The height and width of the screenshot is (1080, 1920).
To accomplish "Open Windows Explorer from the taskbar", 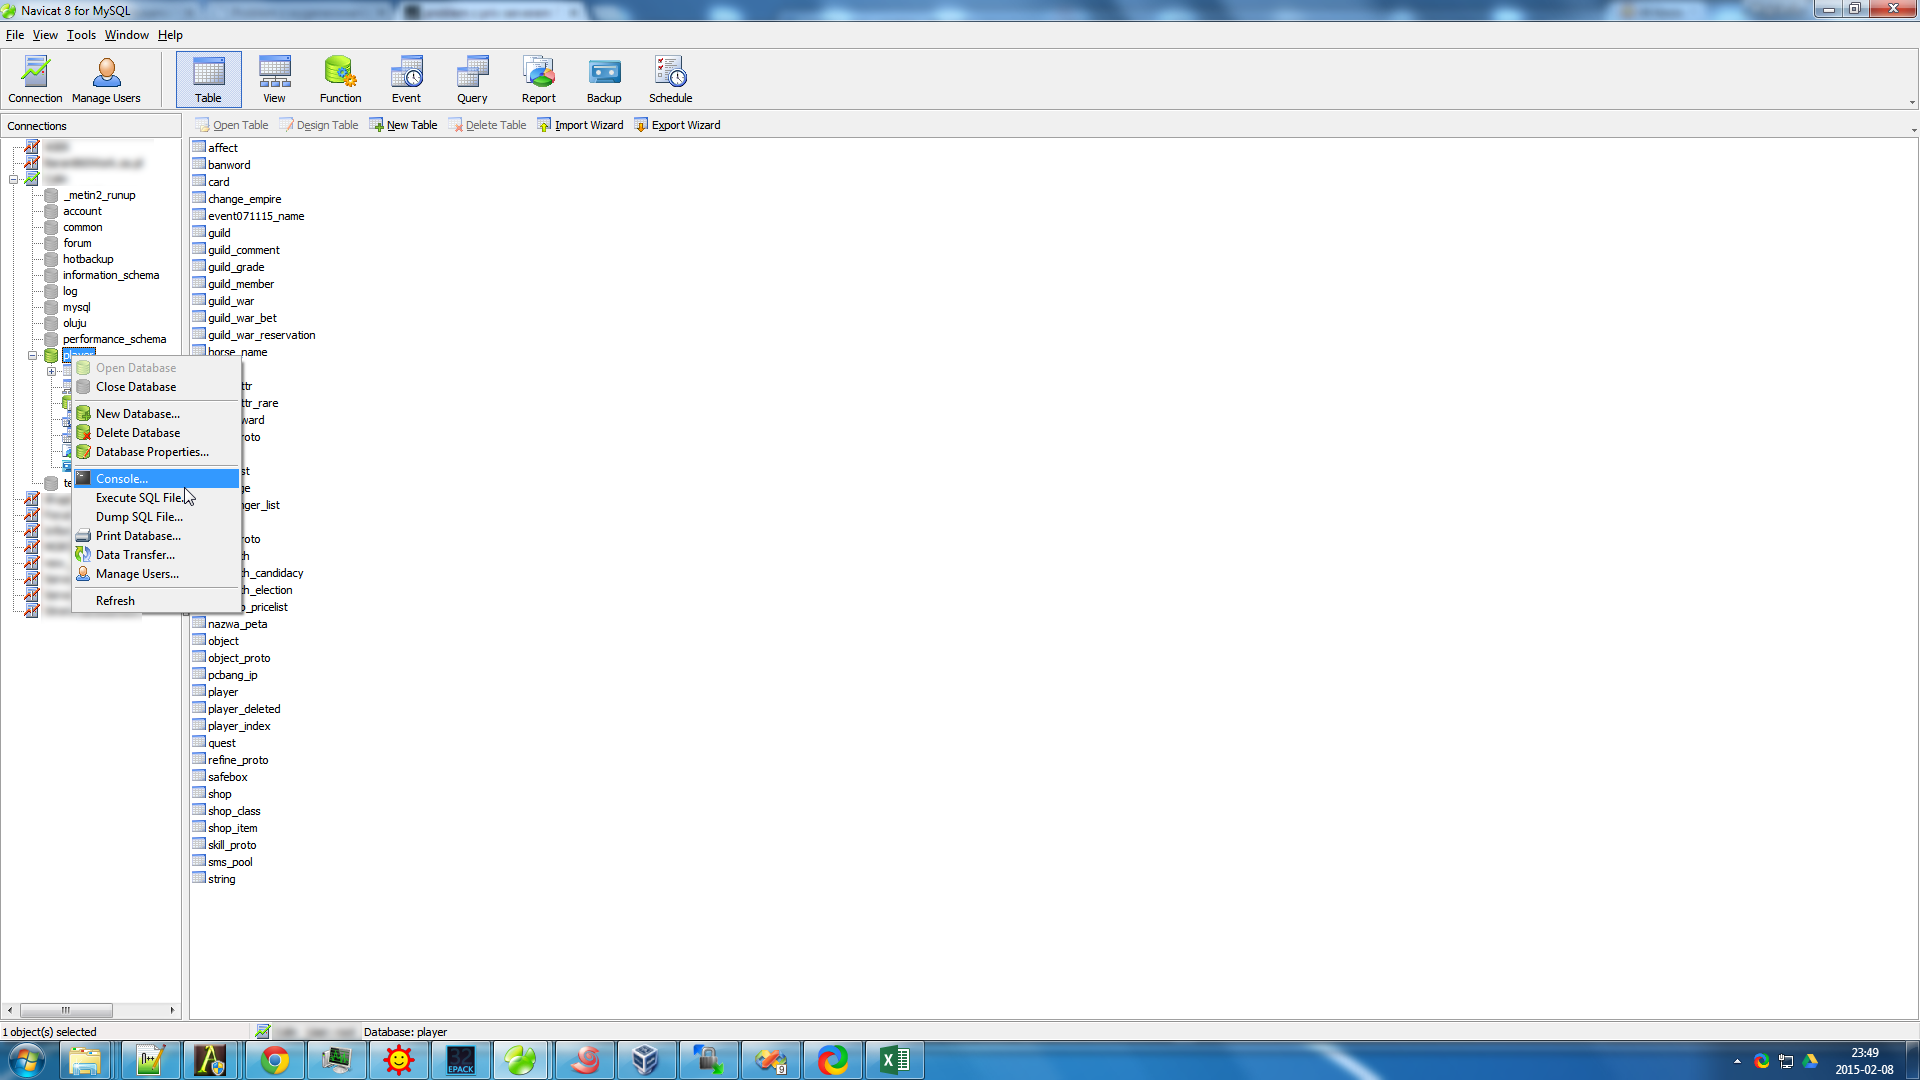I will click(x=86, y=1060).
